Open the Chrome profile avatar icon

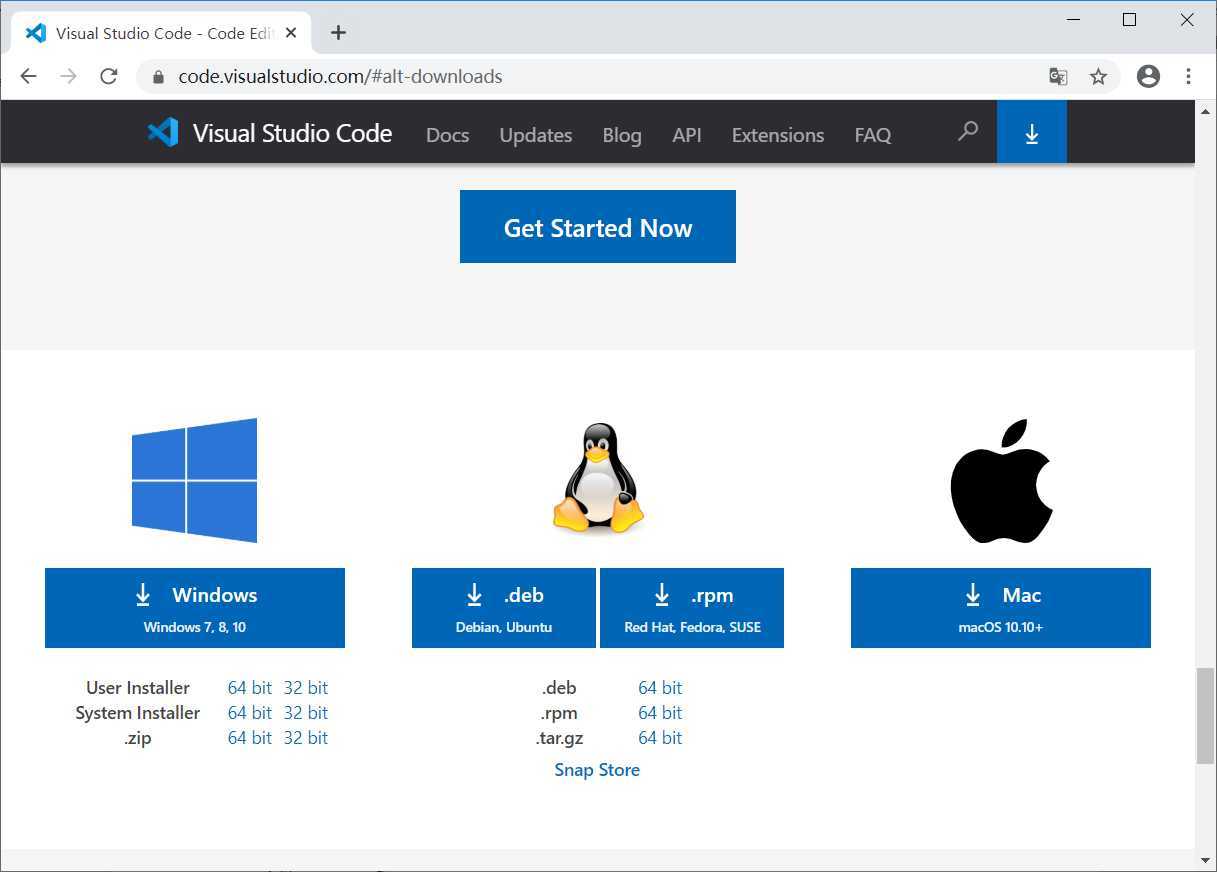point(1148,76)
